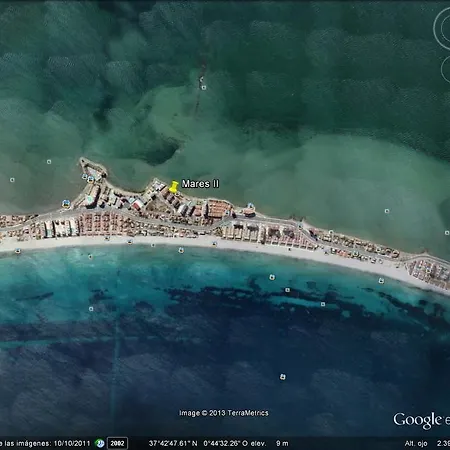Open the photo icon on the jetty line in the lagoon
The height and width of the screenshot is (450, 450).
[204, 87]
